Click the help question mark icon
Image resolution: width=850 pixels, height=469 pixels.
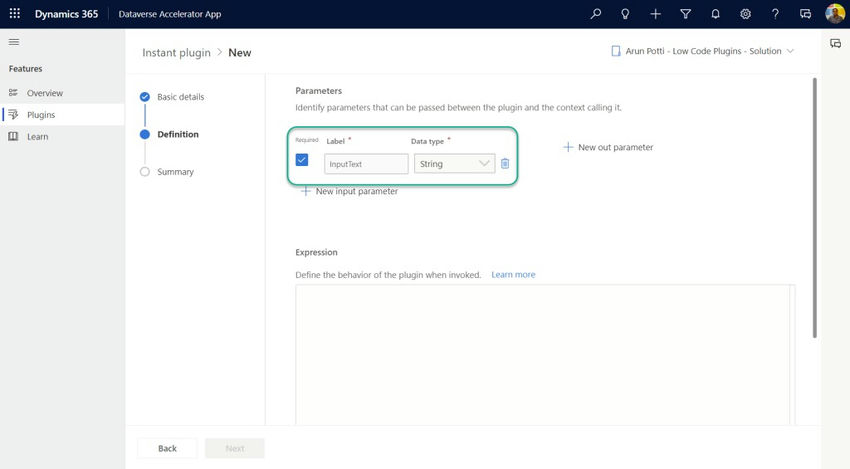[775, 14]
